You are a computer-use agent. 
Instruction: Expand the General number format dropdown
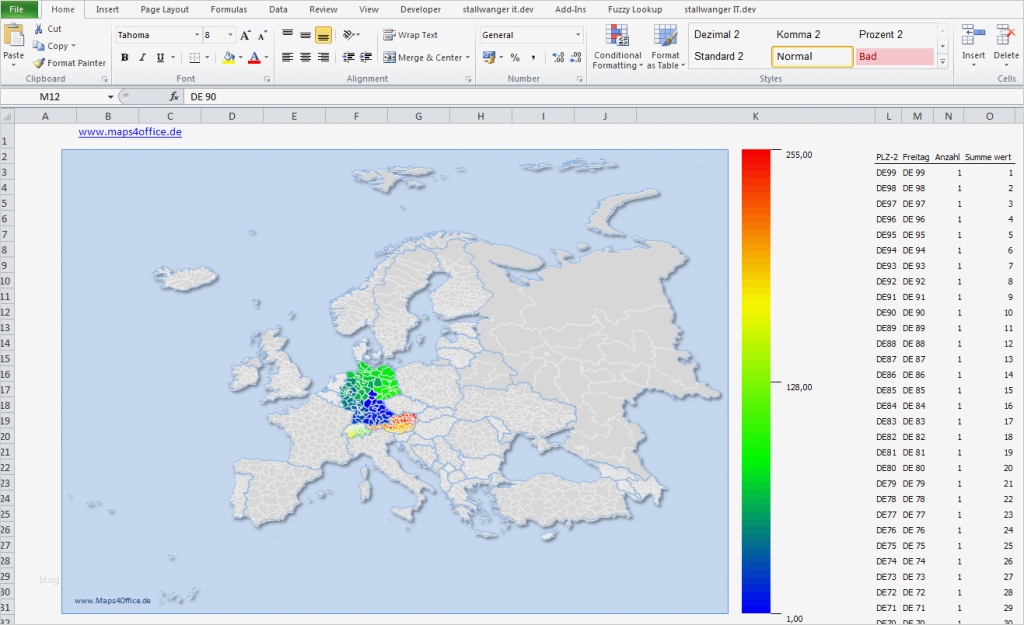(x=577, y=35)
